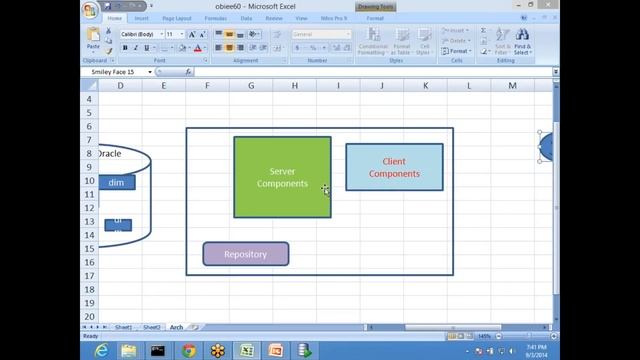Switch to Page Layout view in status bar
The width and height of the screenshot is (640, 360).
[x=461, y=336]
